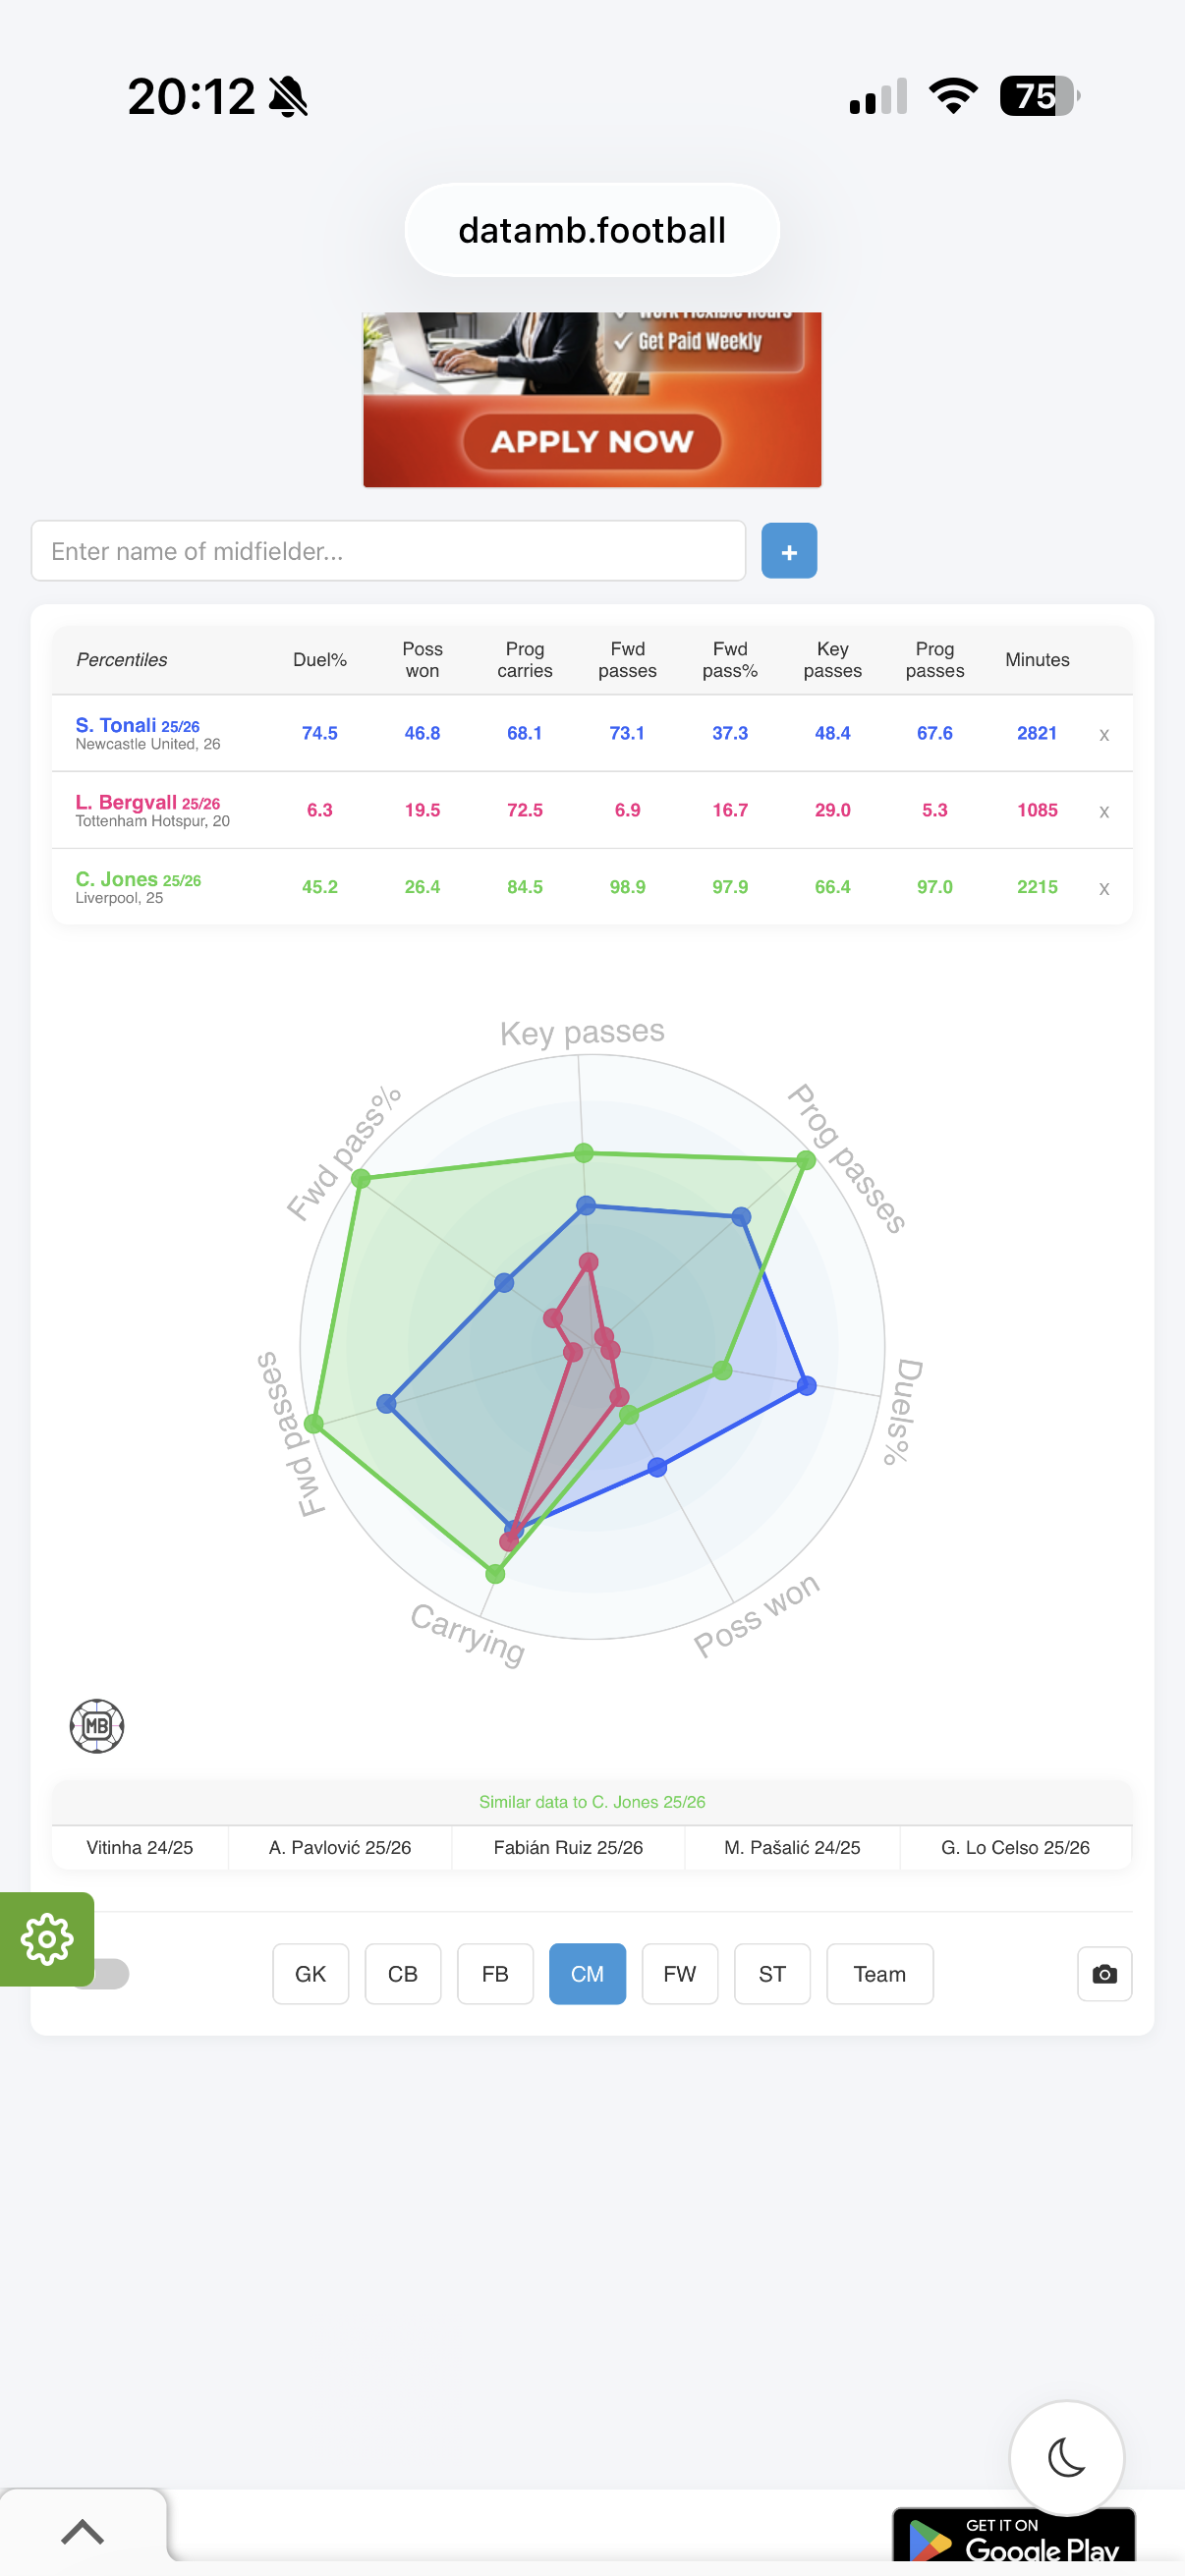Tap the APPLY NOW ad button
This screenshot has height=2576, width=1185.
(x=592, y=441)
